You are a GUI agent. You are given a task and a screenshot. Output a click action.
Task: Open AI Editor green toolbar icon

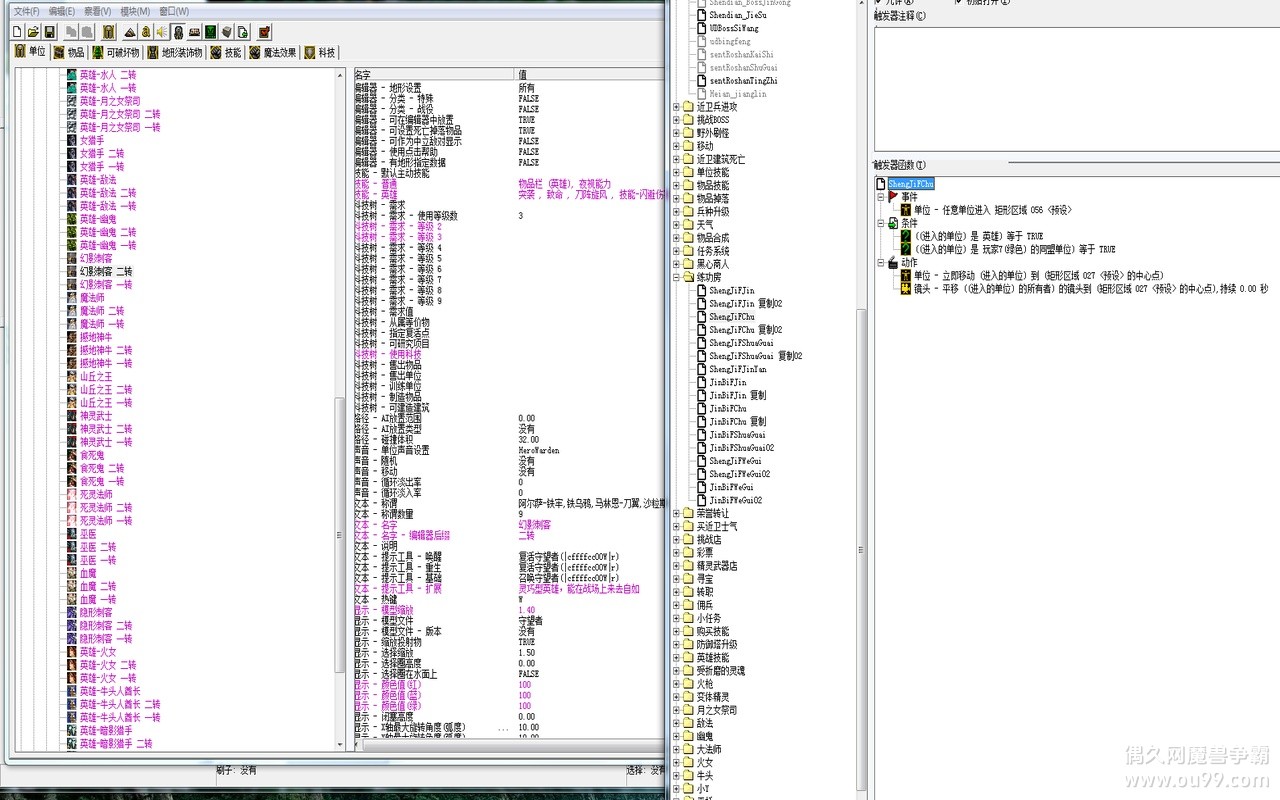click(211, 32)
